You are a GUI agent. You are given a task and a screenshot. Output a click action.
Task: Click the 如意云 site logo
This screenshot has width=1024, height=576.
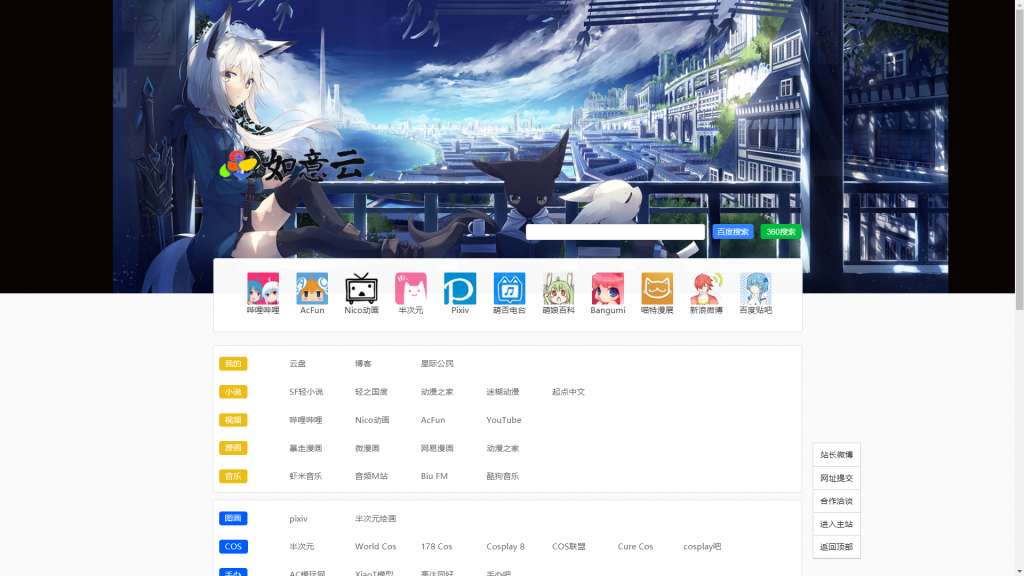tap(292, 165)
